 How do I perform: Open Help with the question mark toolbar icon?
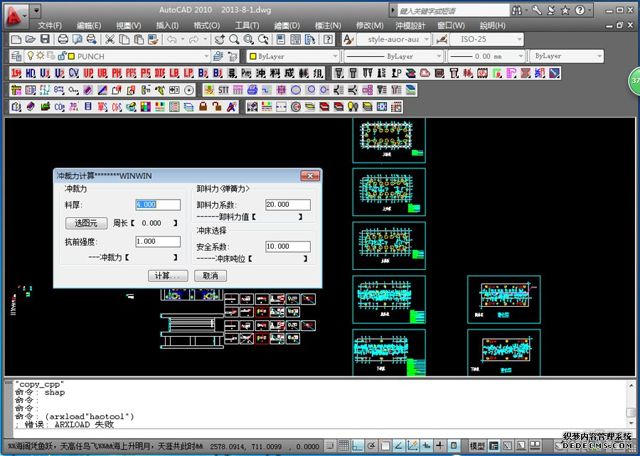tap(328, 40)
